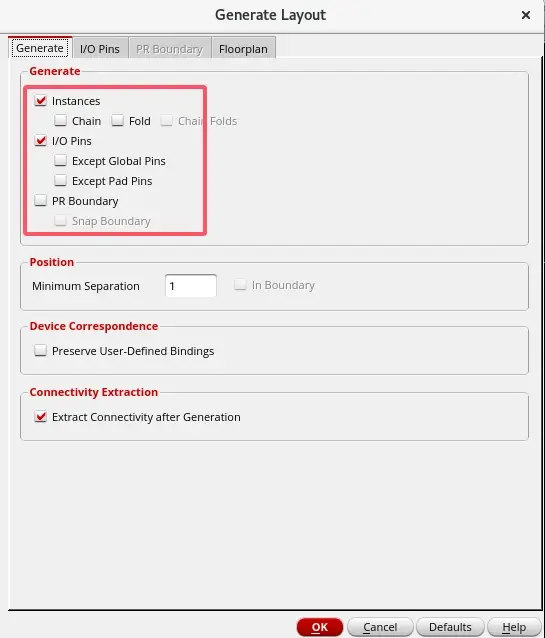Open the Help button
The width and height of the screenshot is (545, 638).
(x=514, y=627)
